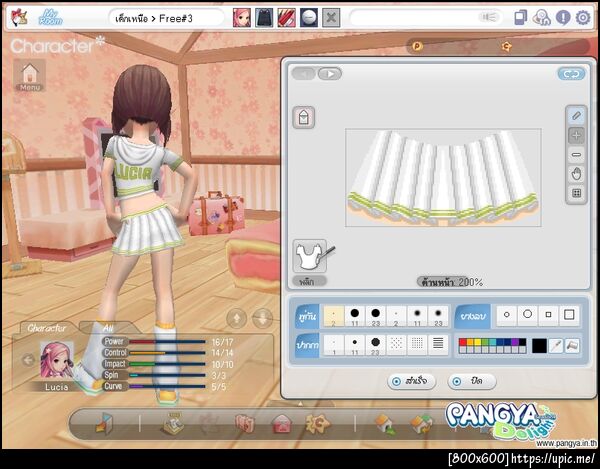The image size is (600, 469).
Task: Open the settings gear icon
Action: (x=583, y=18)
